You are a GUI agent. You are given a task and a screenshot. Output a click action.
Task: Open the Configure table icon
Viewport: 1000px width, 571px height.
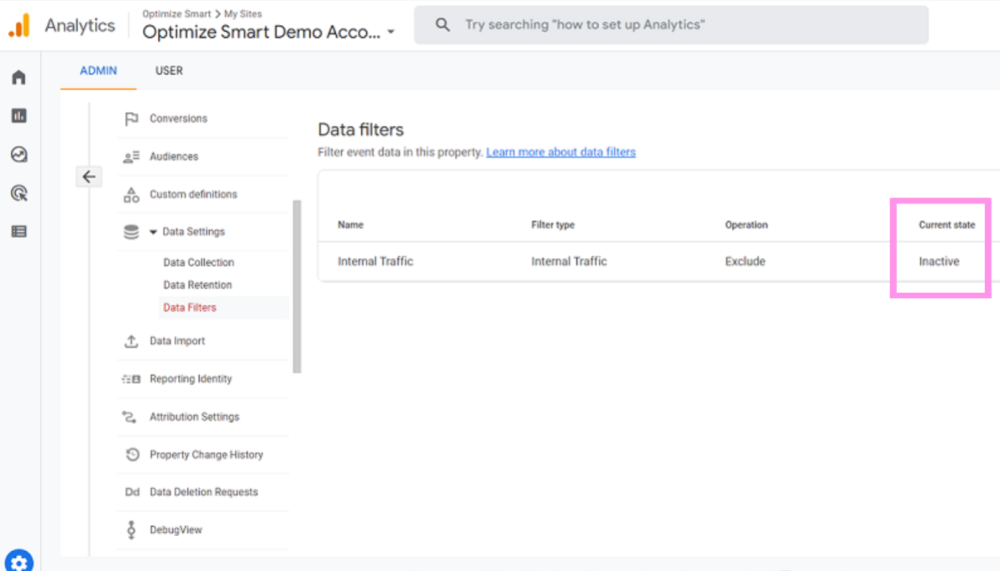pyautogui.click(x=18, y=231)
